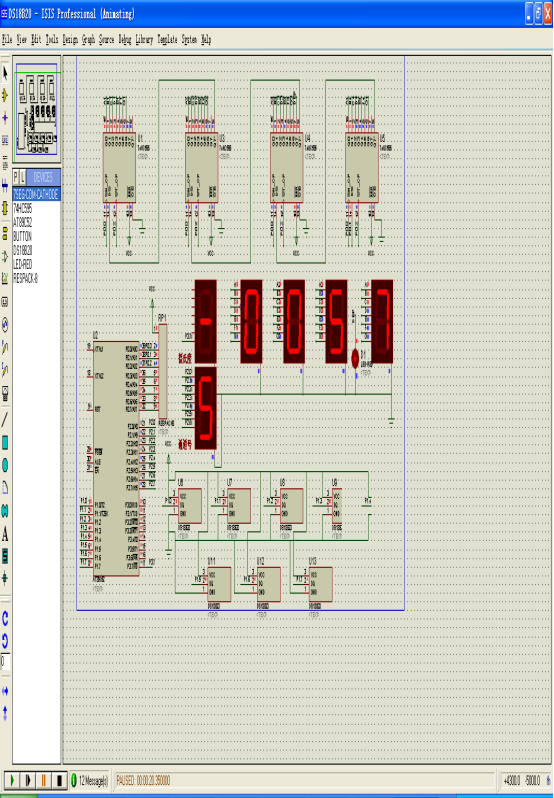Select the 2D line drawing tool

(5, 419)
